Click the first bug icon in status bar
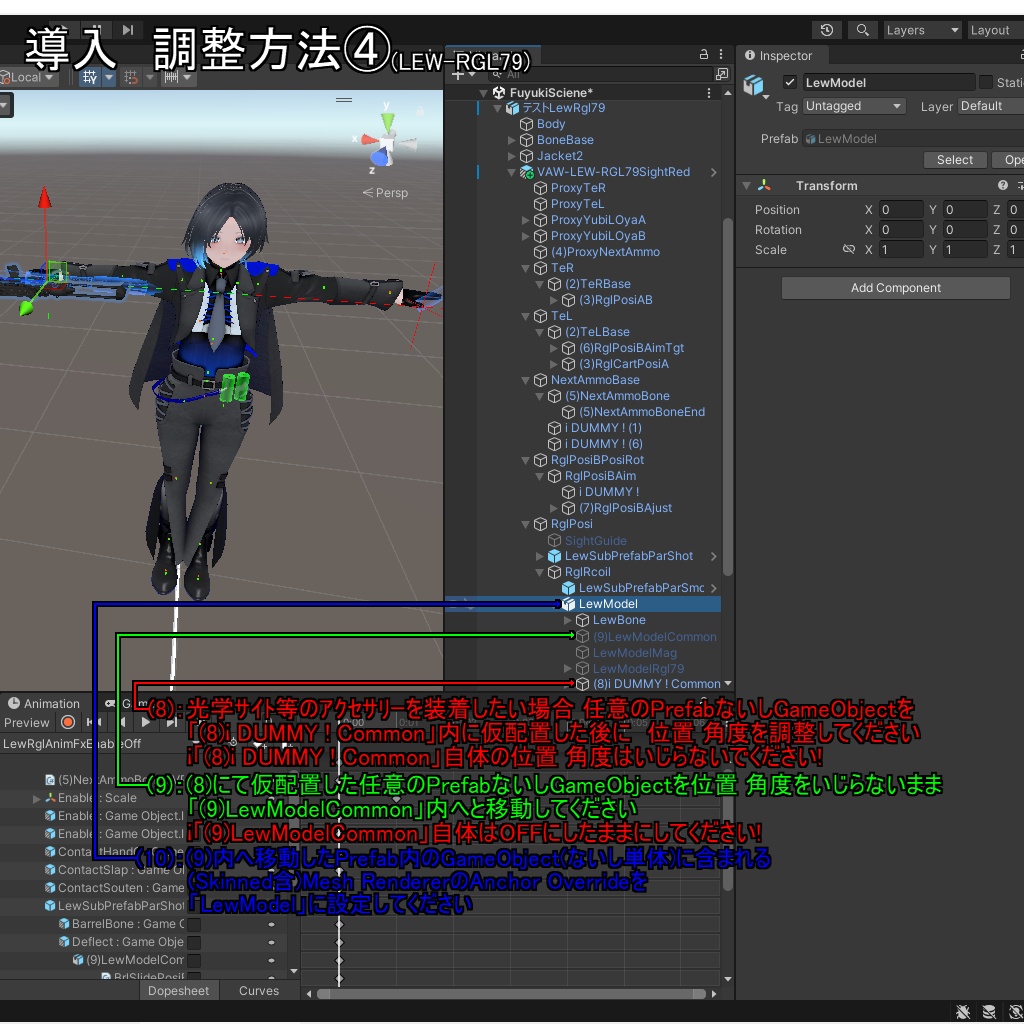 [x=963, y=1012]
